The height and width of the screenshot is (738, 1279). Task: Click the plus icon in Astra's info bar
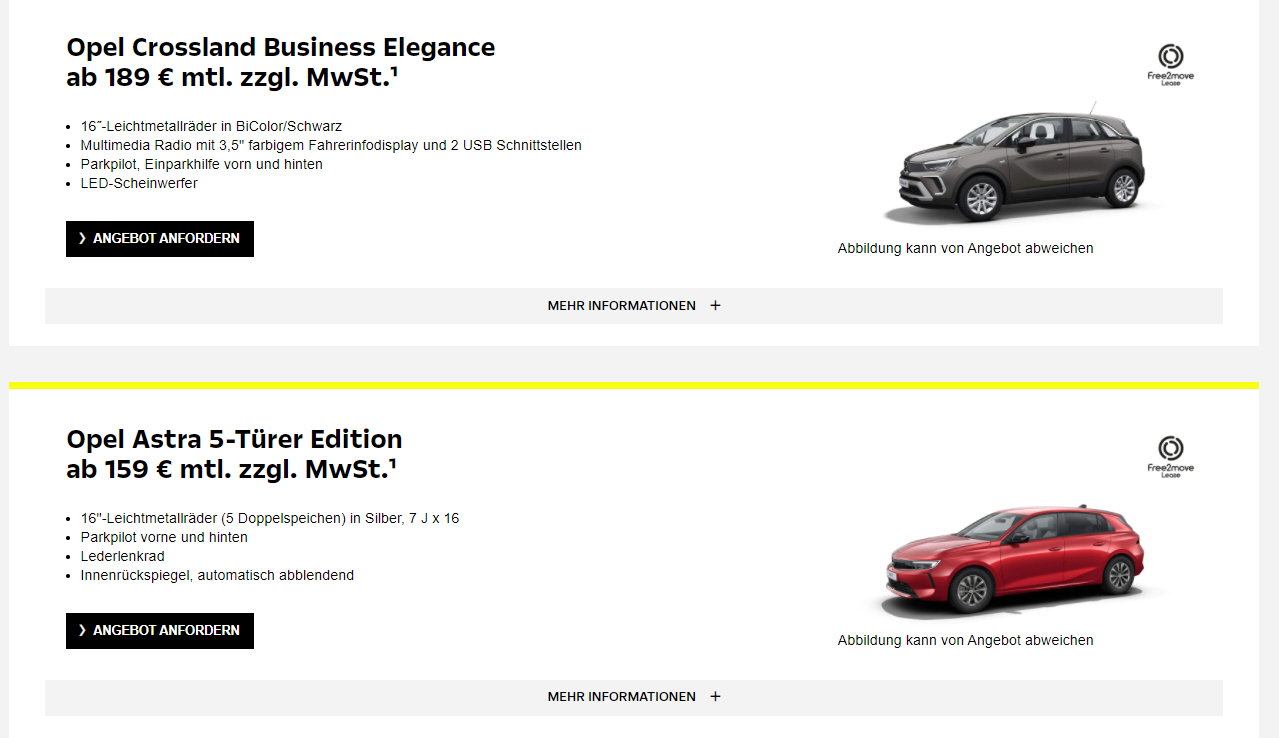point(715,697)
